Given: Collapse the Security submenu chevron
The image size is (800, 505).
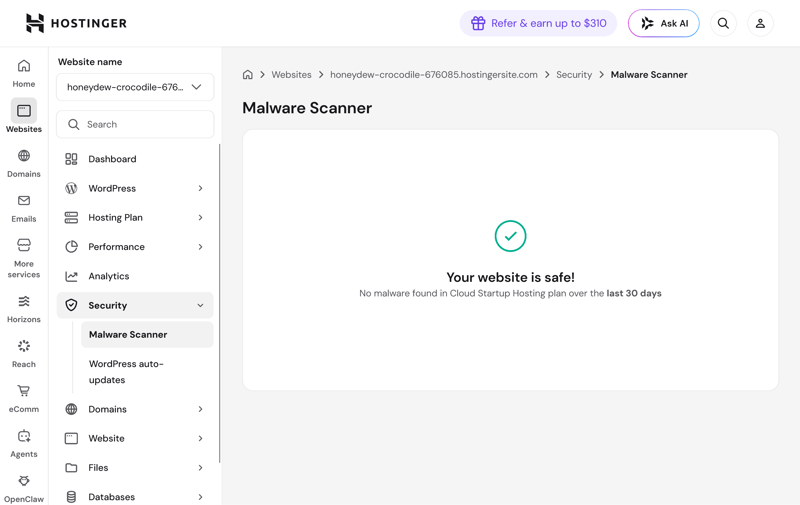Looking at the screenshot, I should 201,305.
